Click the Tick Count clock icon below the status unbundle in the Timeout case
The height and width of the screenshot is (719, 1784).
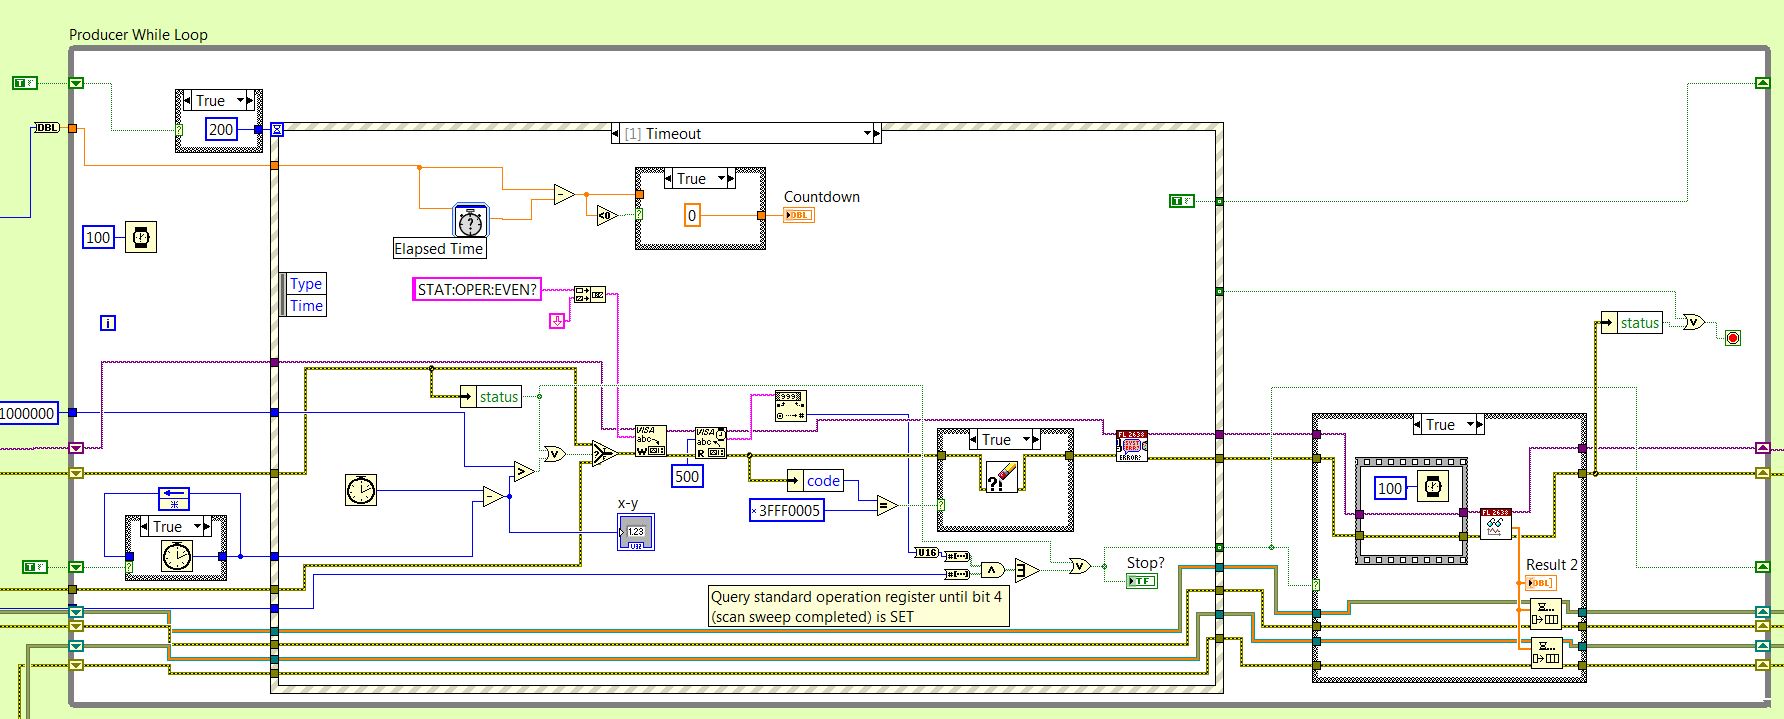tap(361, 490)
